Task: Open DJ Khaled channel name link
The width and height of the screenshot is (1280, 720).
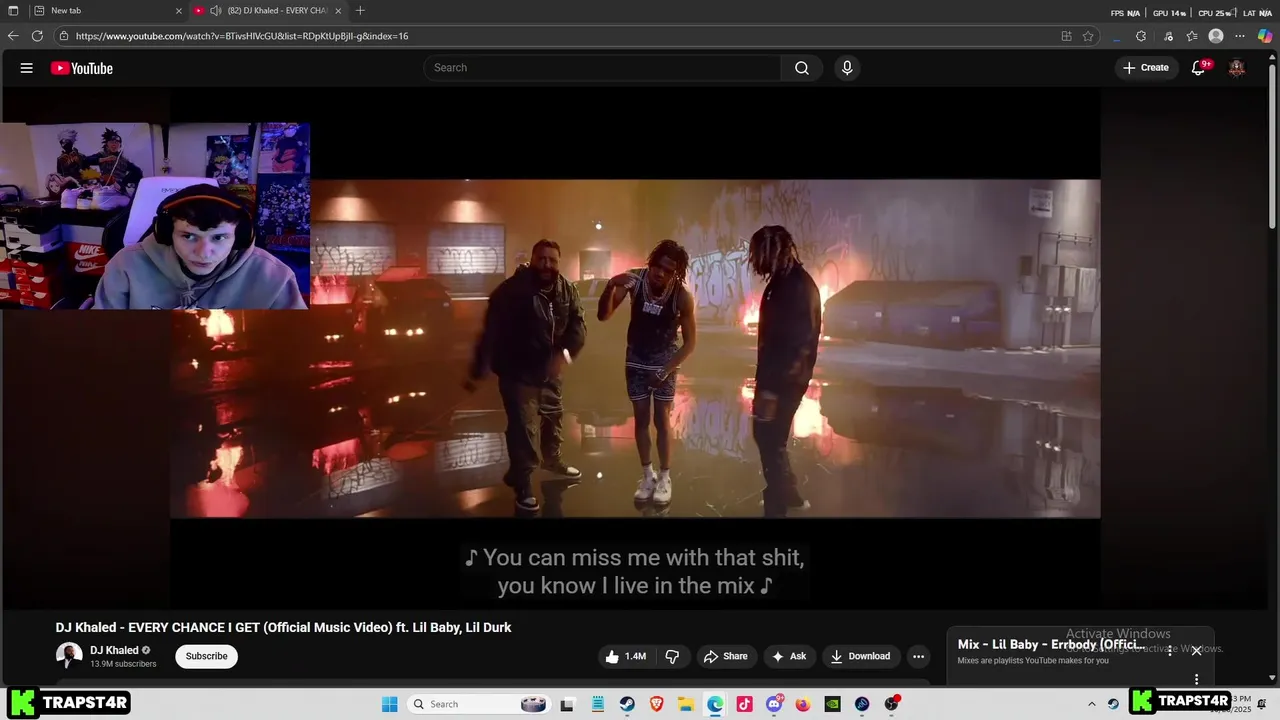Action: [x=114, y=650]
